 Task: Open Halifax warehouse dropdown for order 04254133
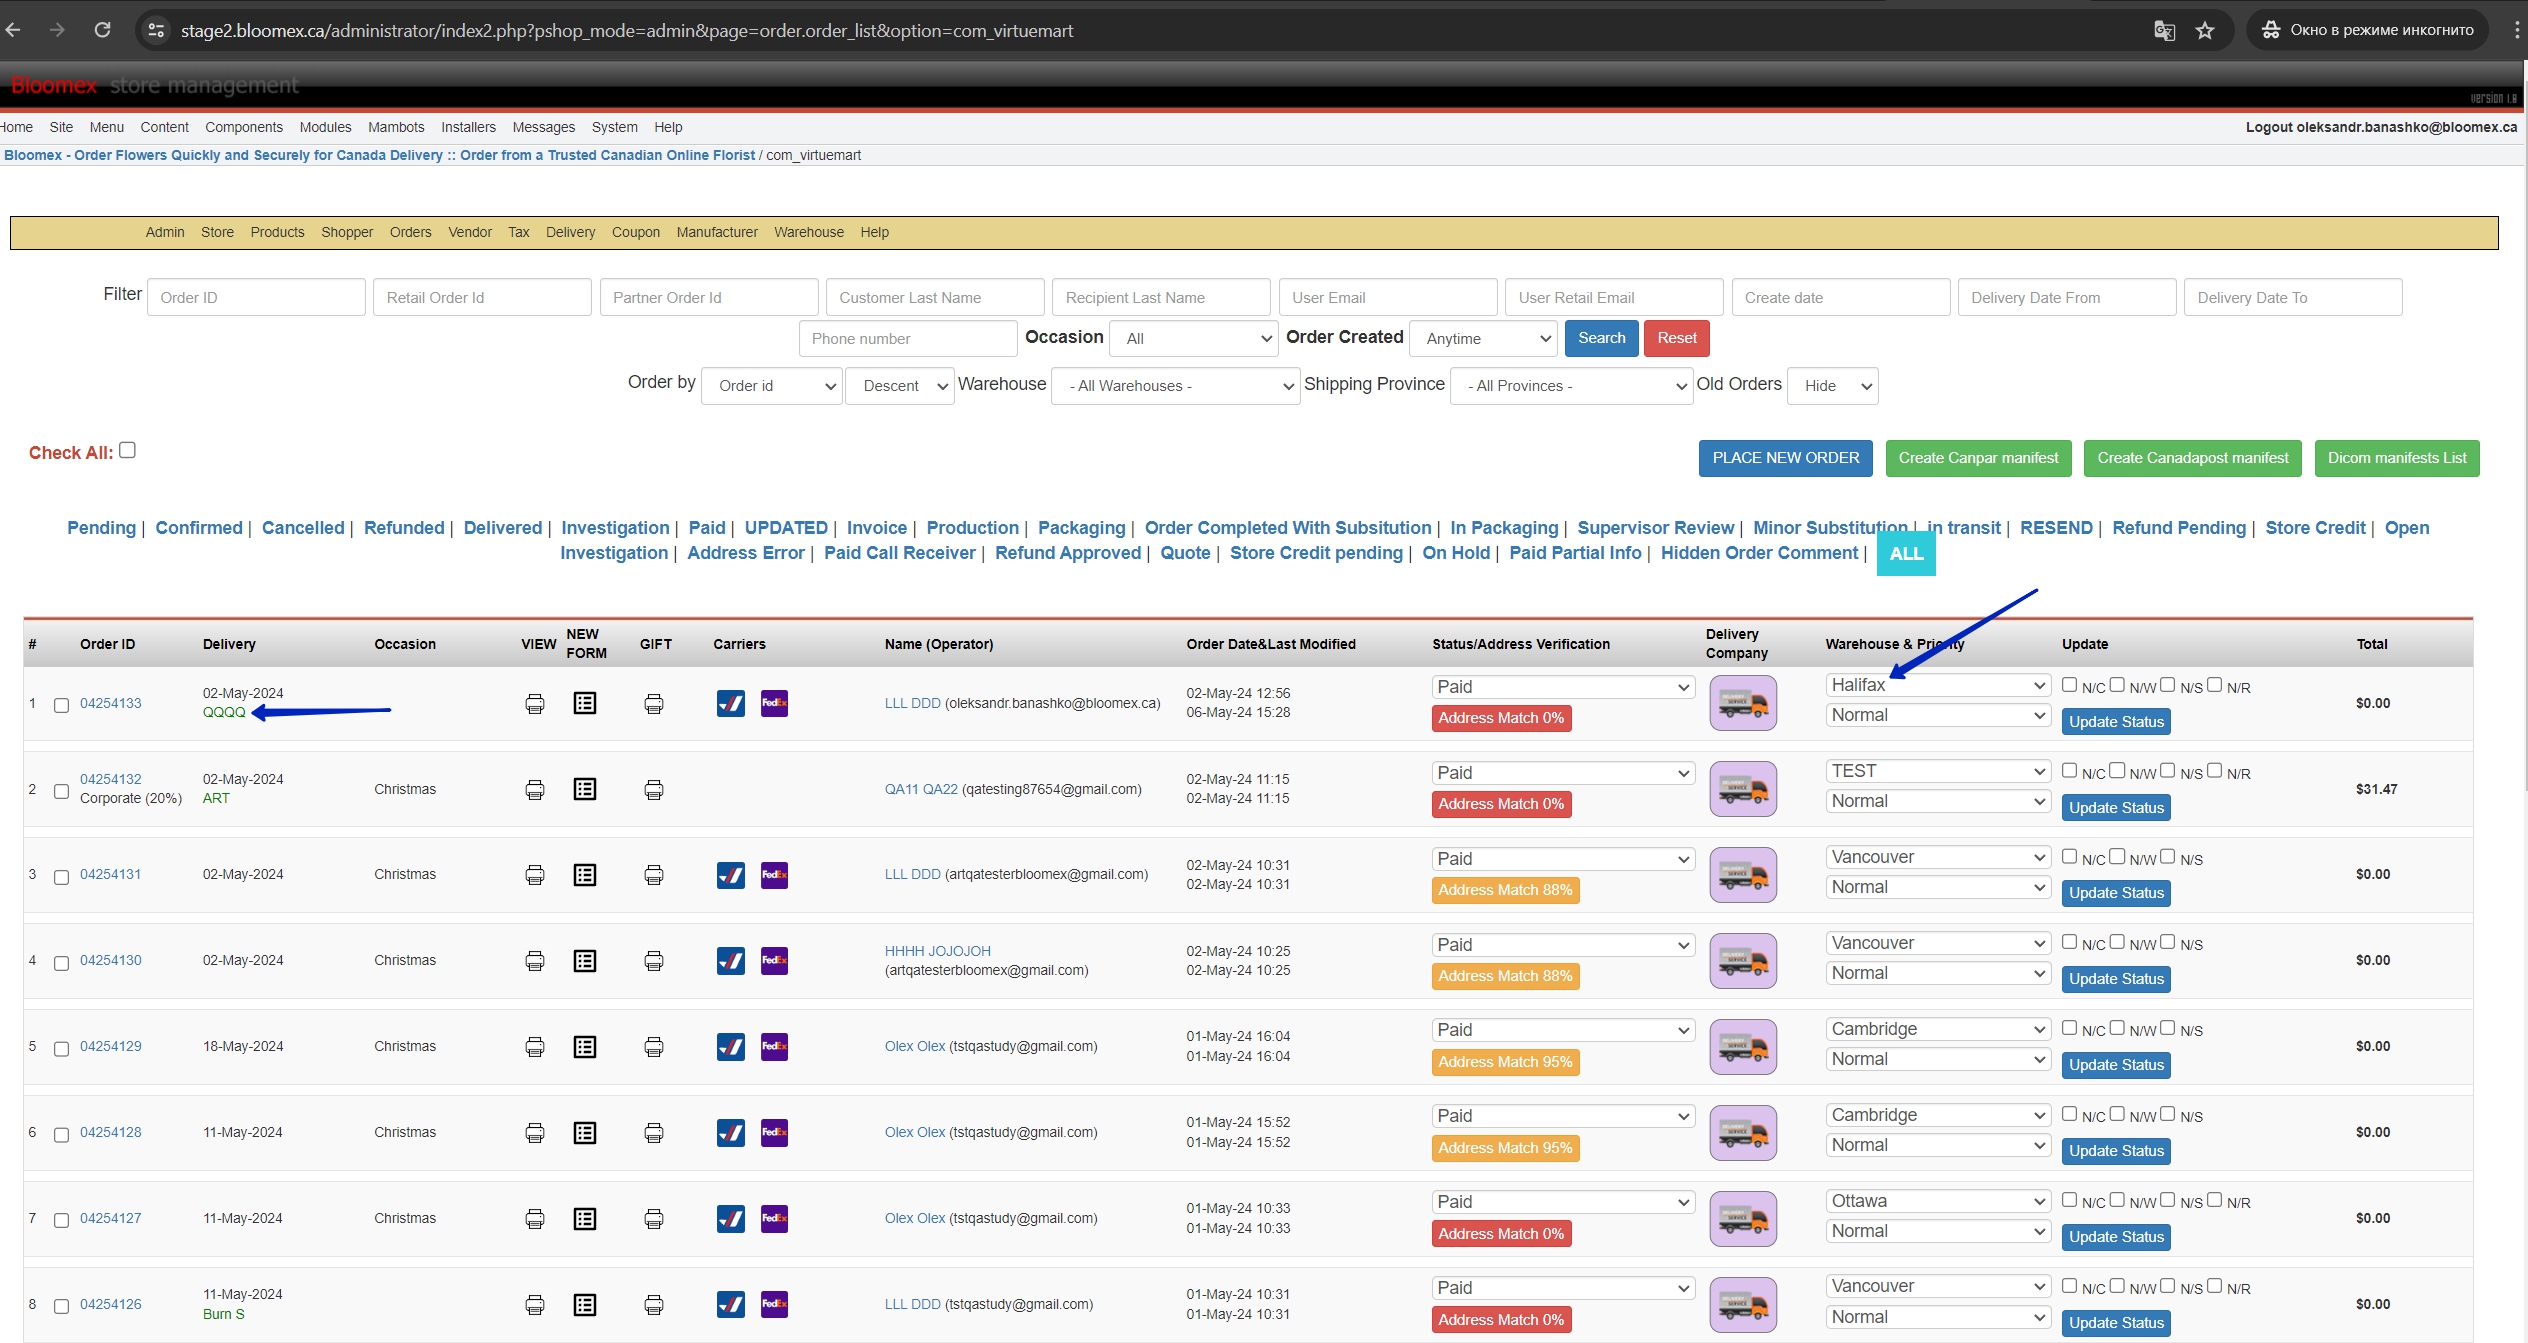(x=1937, y=685)
